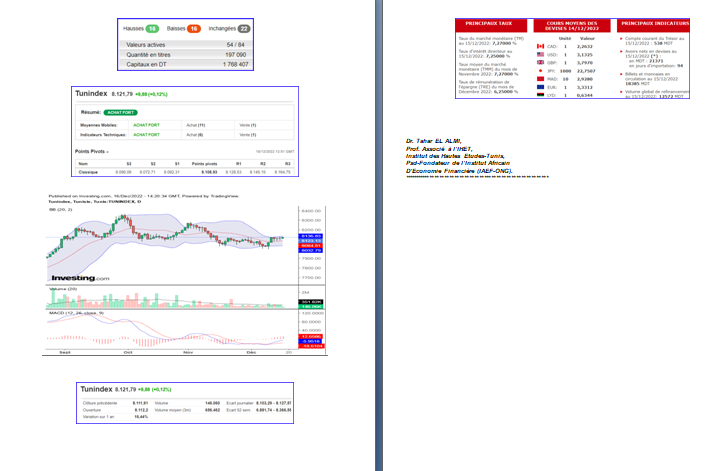Screen dimensions: 713x471
Task: Click the green Hausses count badge
Action: (x=152, y=29)
